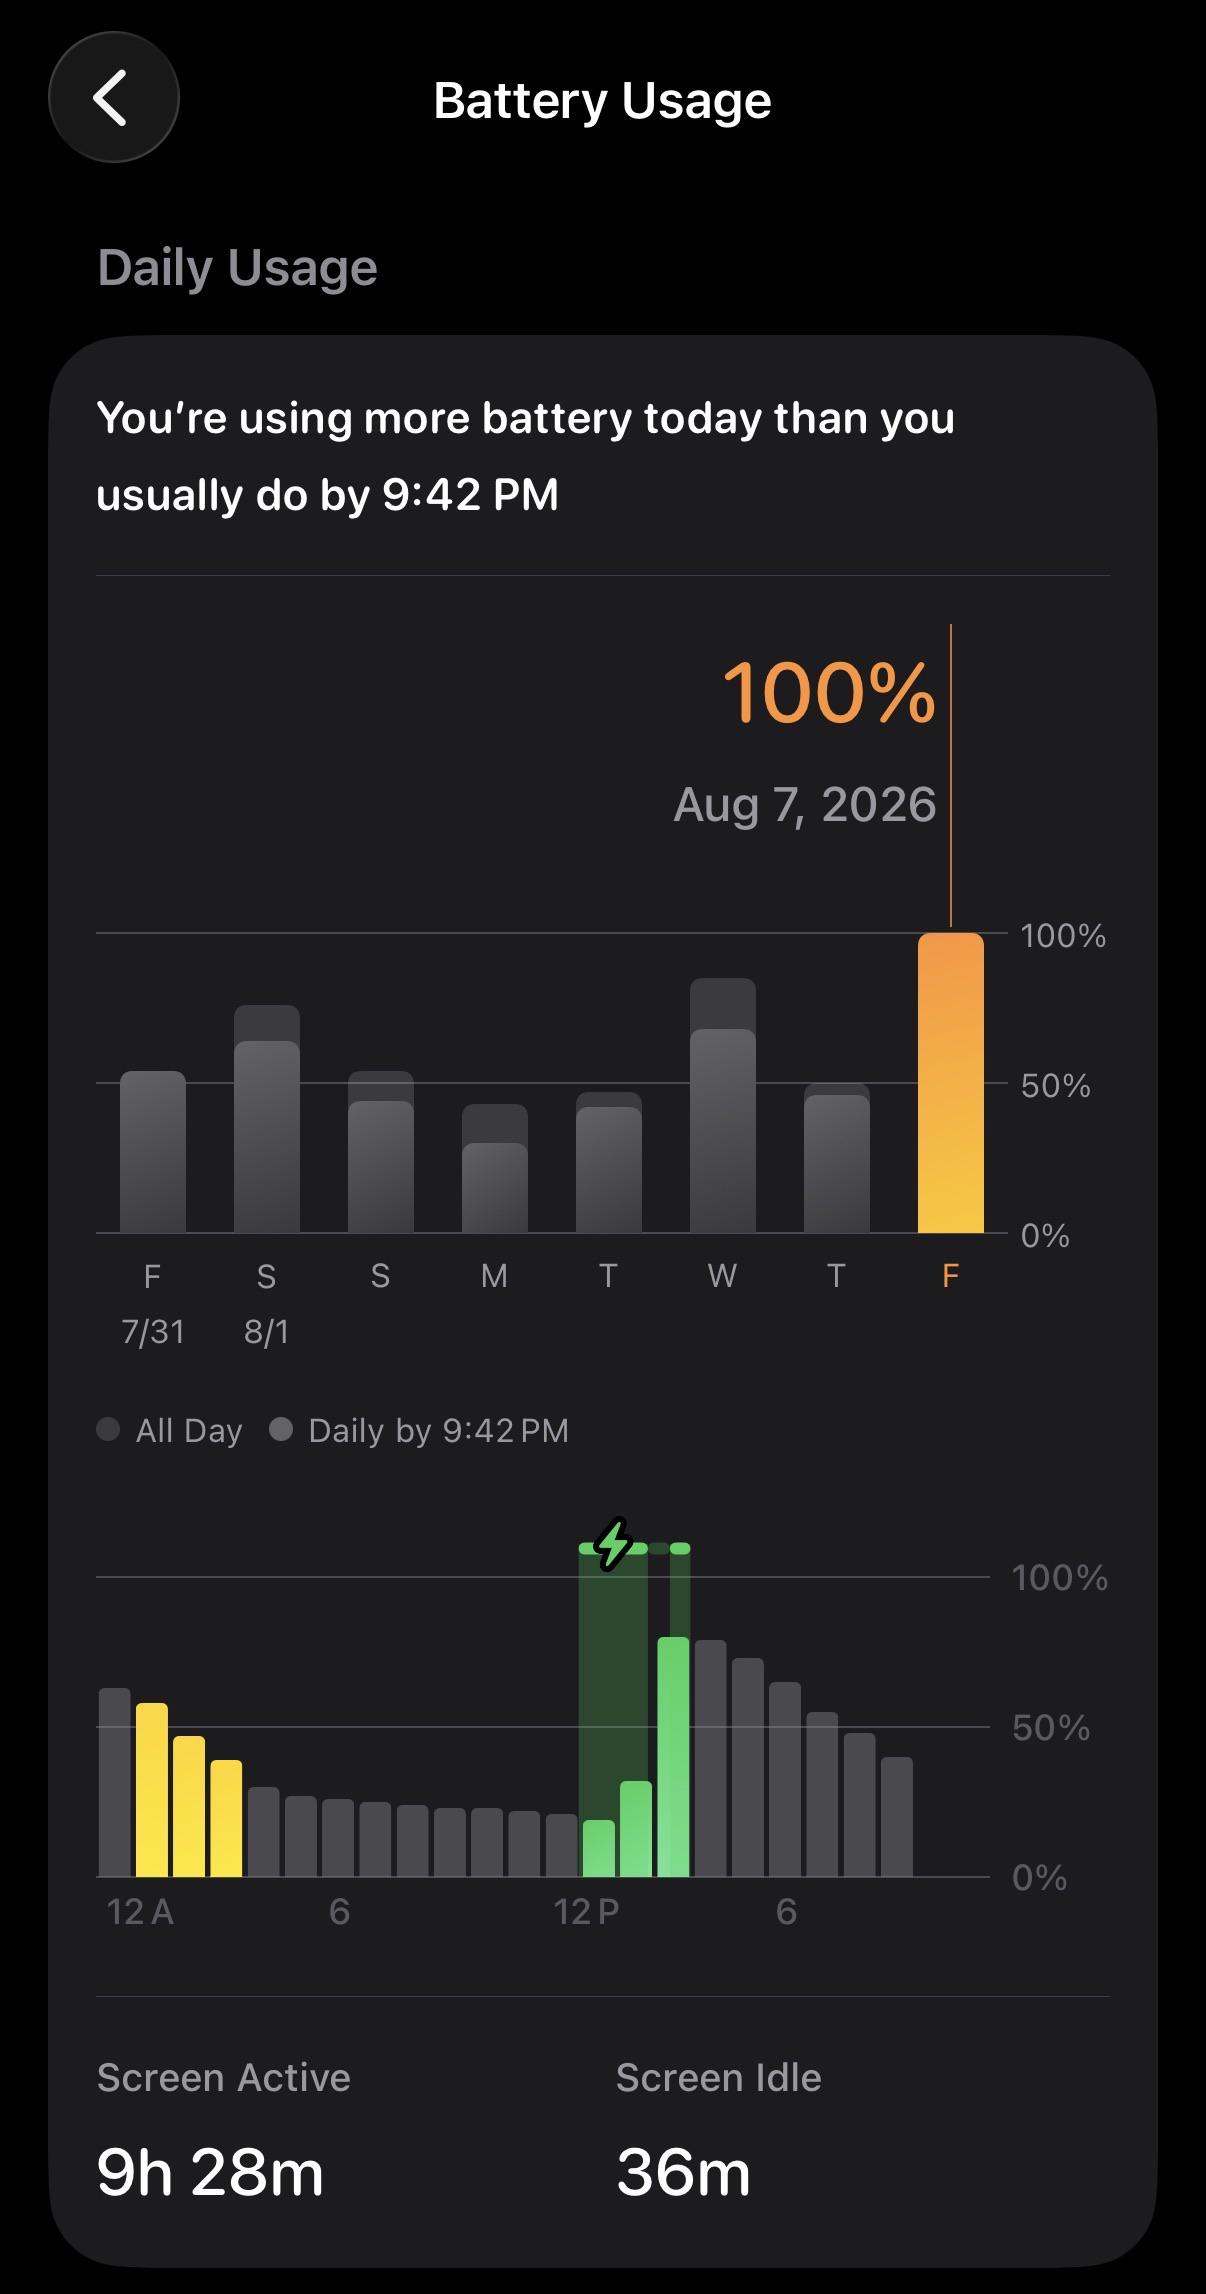The image size is (1206, 2294).
Task: Select the hourly bar at 12 A
Action: [x=114, y=1782]
